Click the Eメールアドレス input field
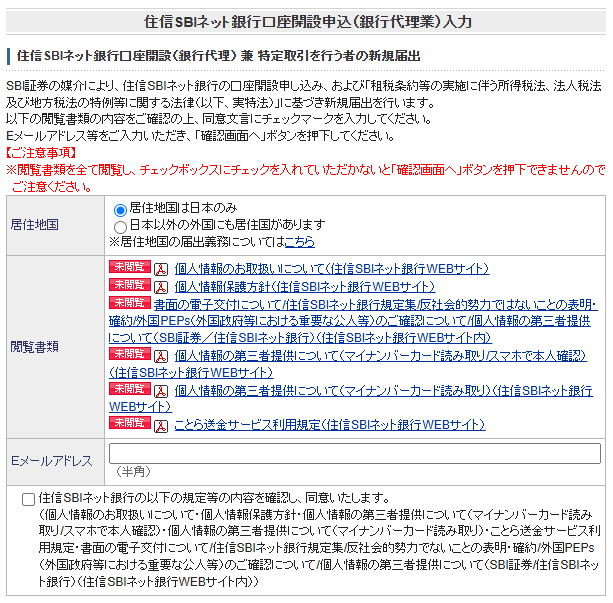This screenshot has width=613, height=603. 355,453
